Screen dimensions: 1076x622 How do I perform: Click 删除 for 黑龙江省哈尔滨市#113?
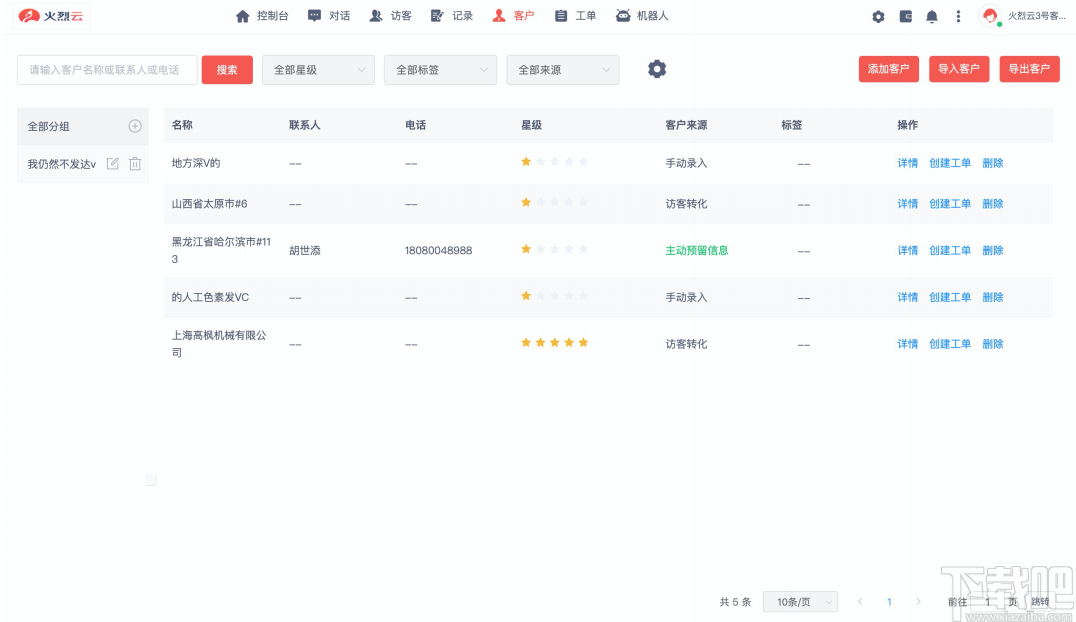pos(992,251)
